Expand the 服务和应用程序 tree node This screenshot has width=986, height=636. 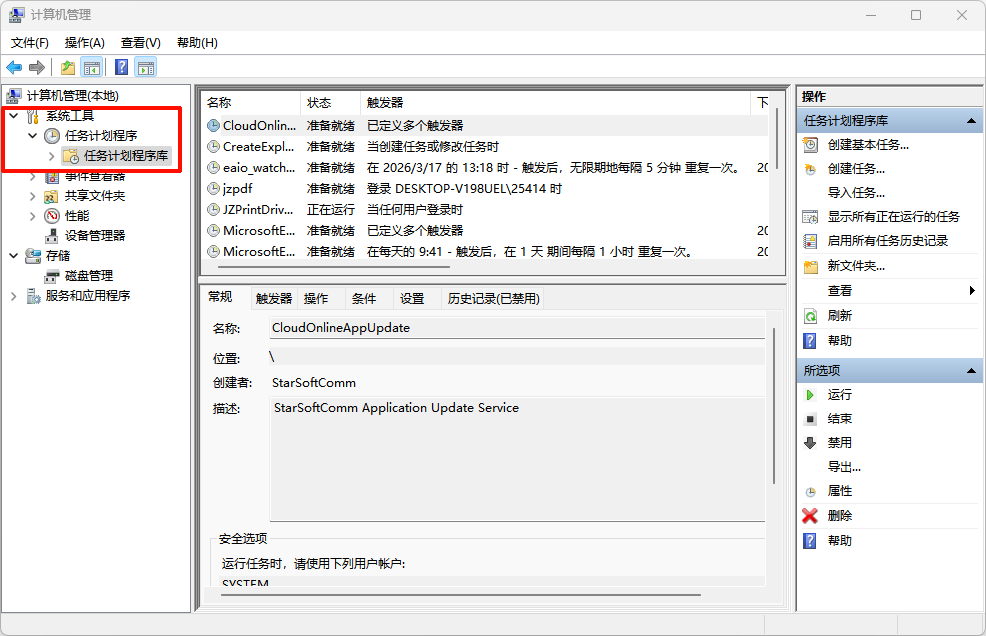coord(13,296)
